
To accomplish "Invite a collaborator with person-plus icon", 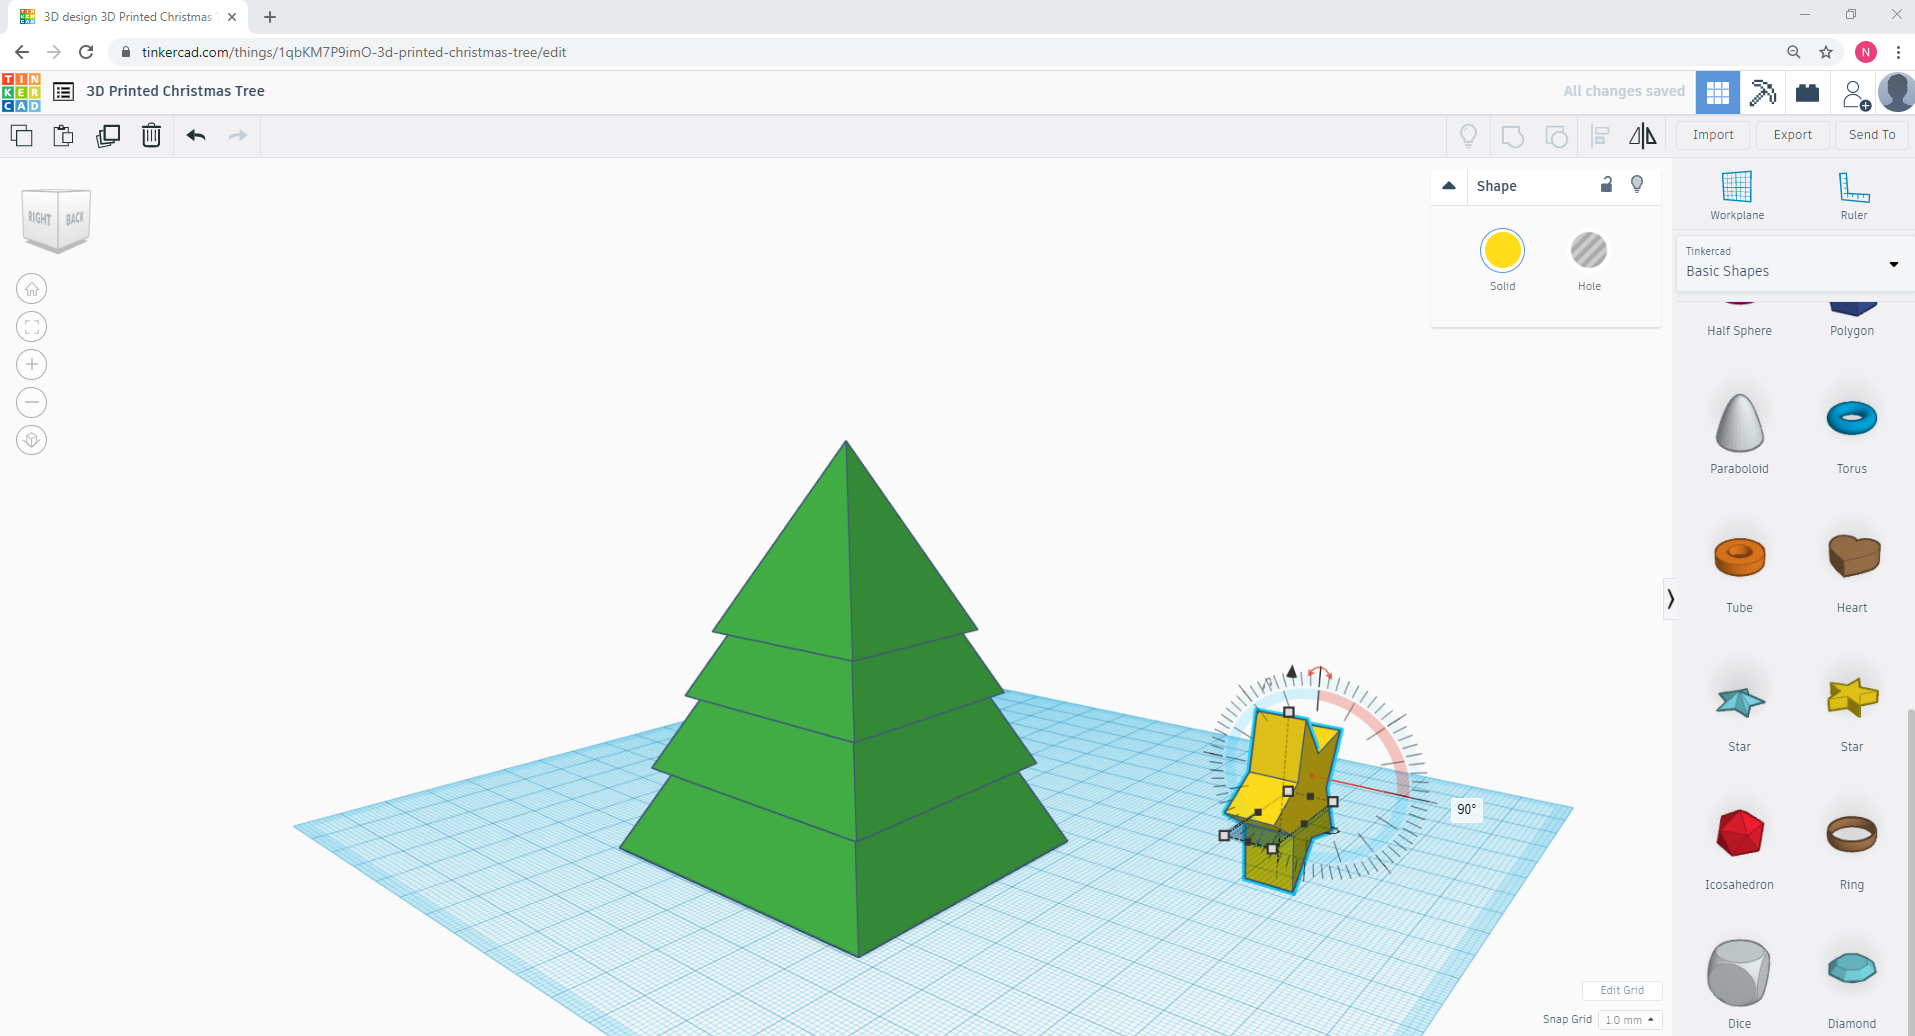I will click(x=1855, y=94).
